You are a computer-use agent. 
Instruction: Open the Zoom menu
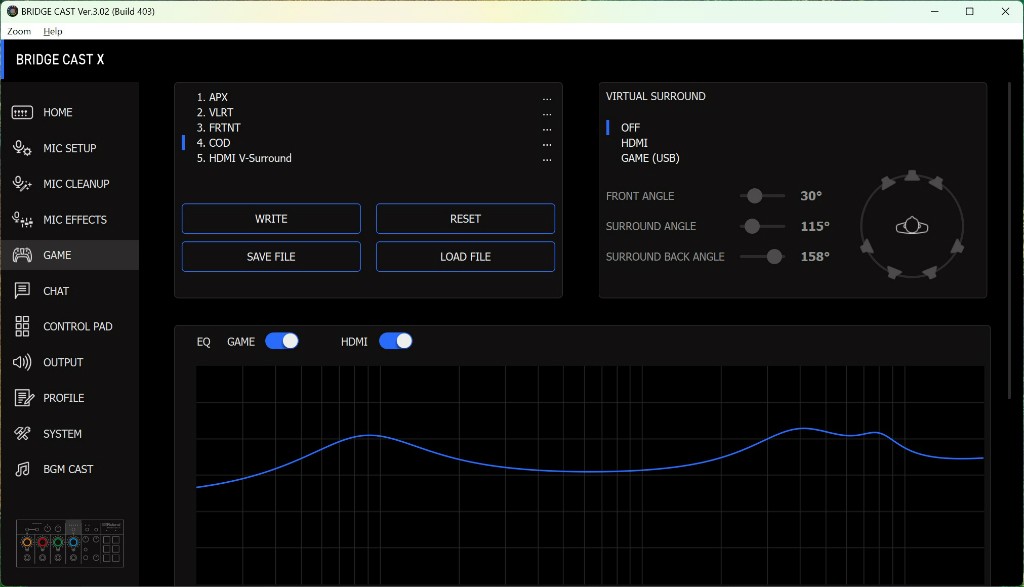tap(19, 32)
